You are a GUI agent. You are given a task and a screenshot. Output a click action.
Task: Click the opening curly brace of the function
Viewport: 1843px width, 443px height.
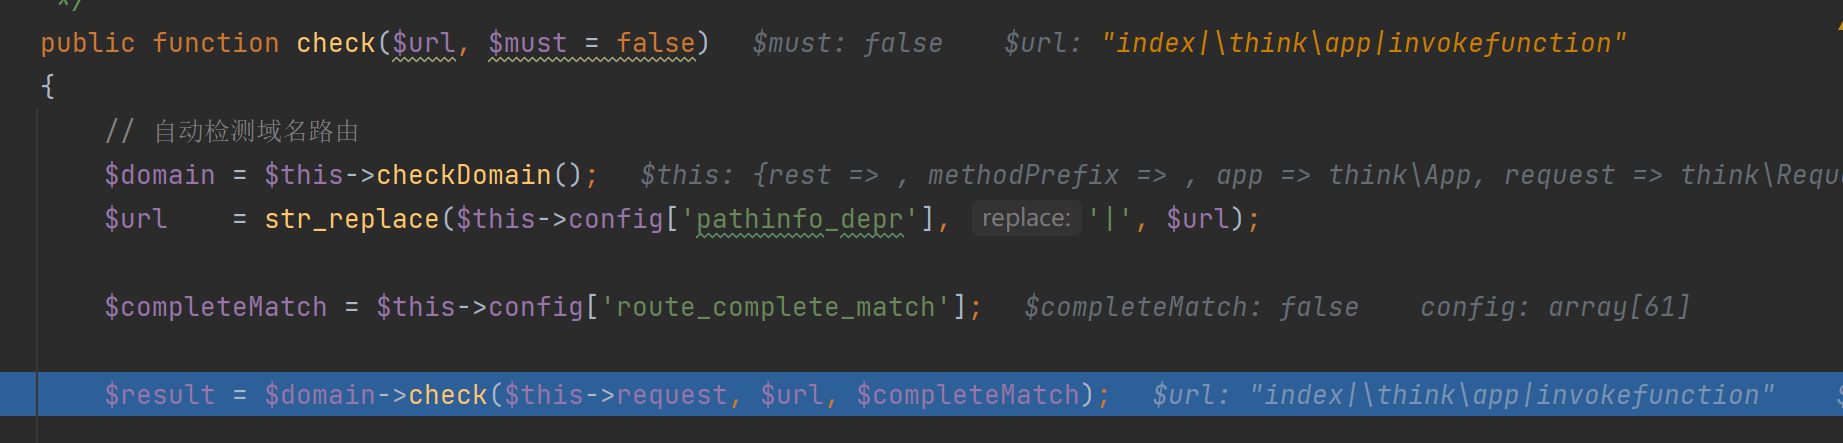[48, 87]
